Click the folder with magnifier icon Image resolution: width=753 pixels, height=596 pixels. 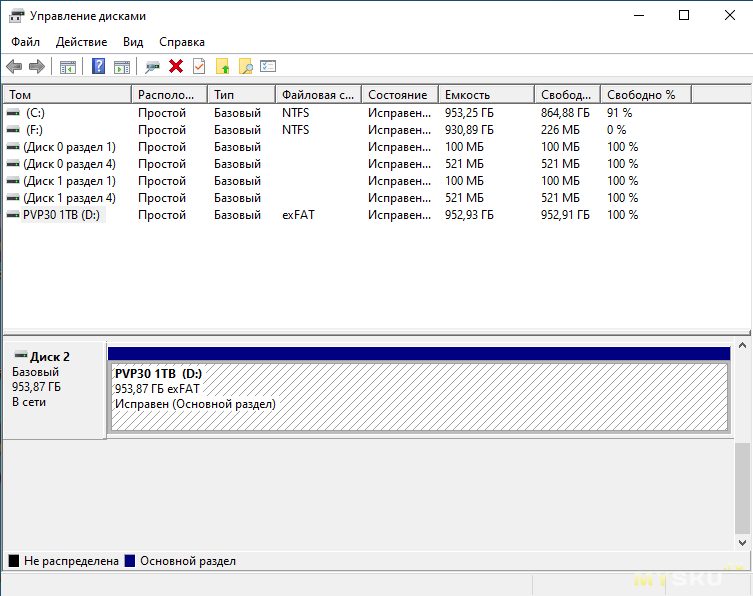pos(245,67)
